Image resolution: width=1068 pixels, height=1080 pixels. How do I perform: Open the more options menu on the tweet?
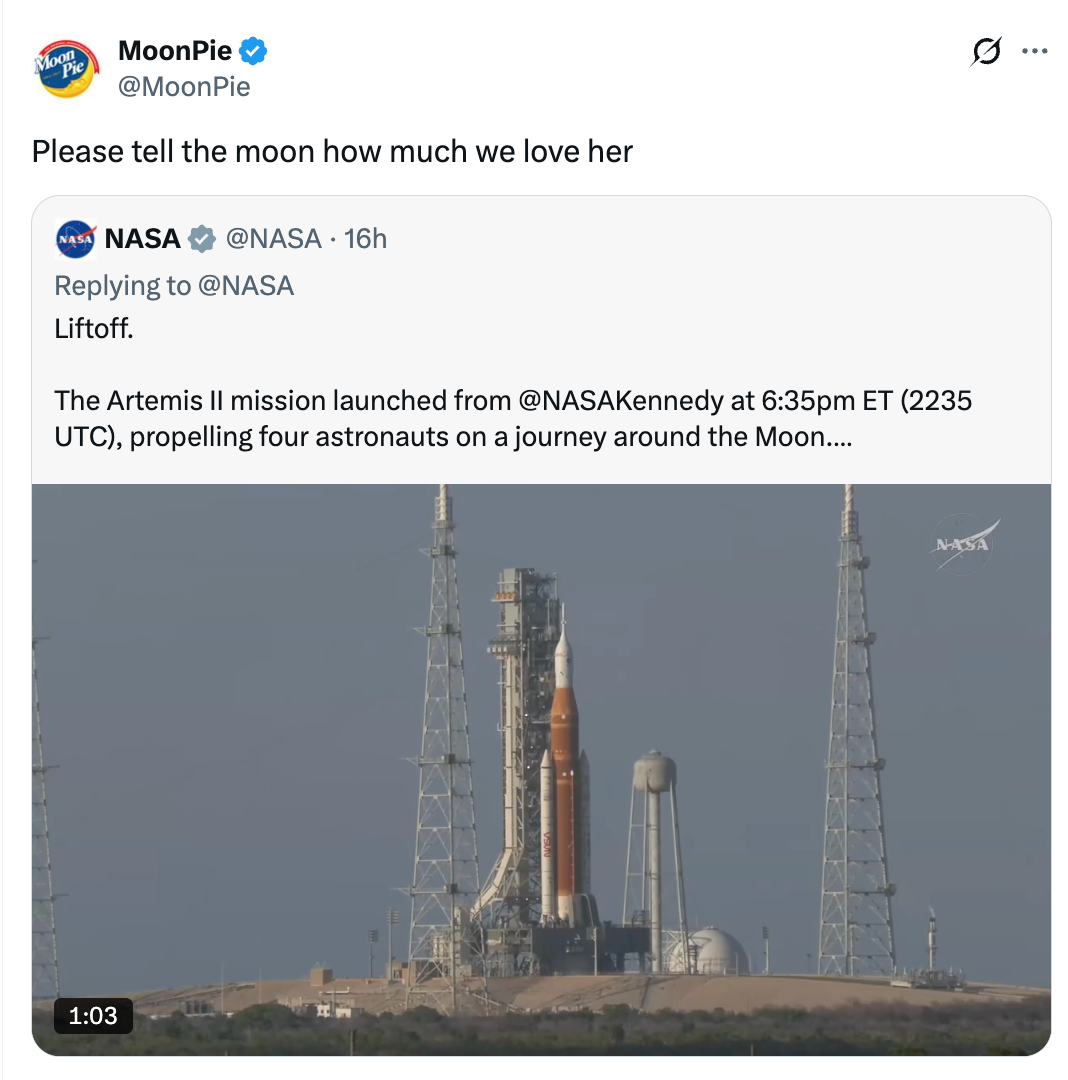coord(1035,52)
